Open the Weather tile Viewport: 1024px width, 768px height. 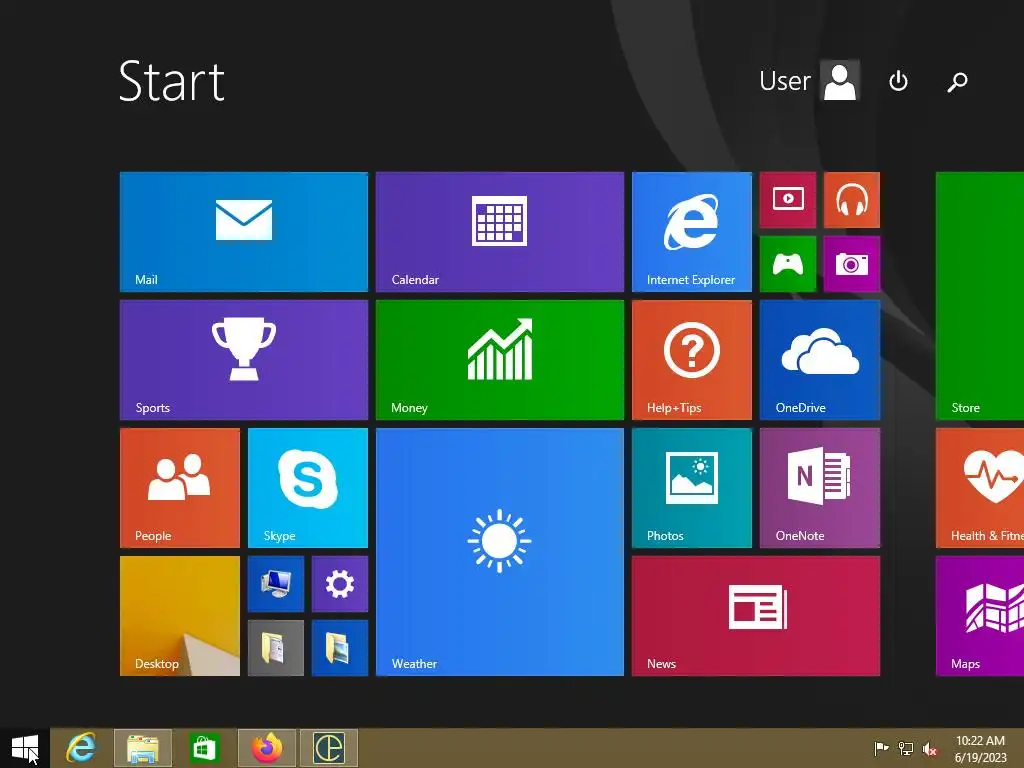click(500, 552)
